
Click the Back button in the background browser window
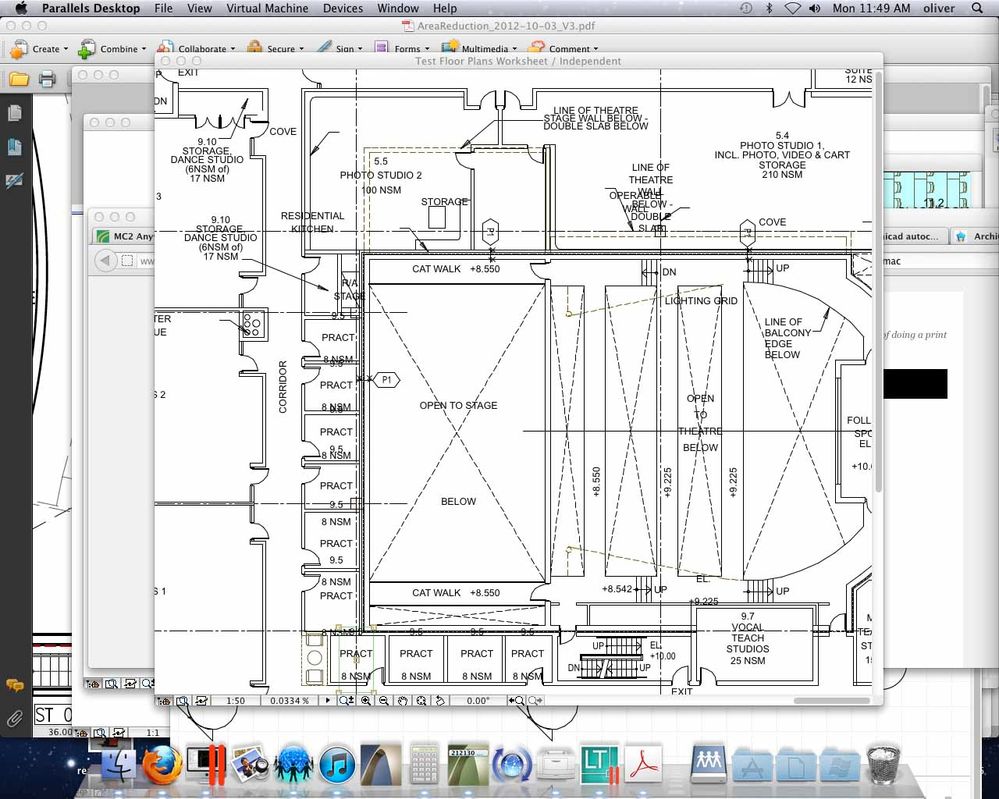tap(105, 260)
